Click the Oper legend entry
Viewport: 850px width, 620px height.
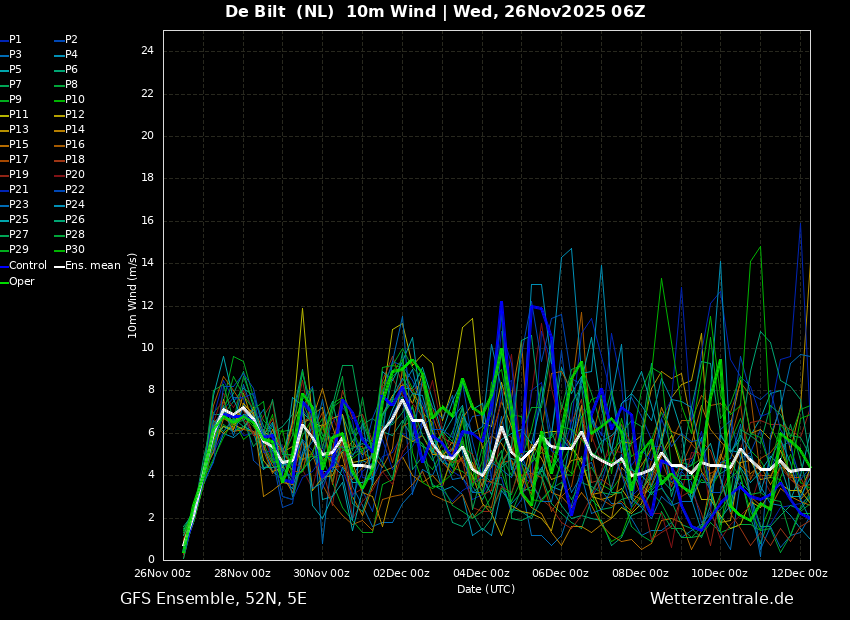(17, 281)
